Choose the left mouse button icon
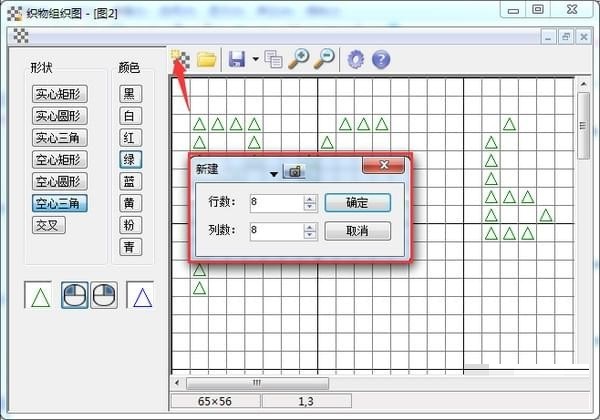This screenshot has height=420, width=600. coord(75,295)
